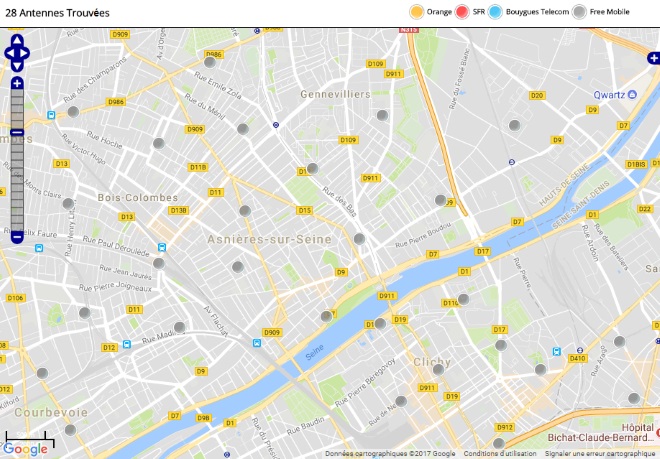Expand the blue plus control at map's right edge
The width and height of the screenshot is (660, 459).
[654, 58]
